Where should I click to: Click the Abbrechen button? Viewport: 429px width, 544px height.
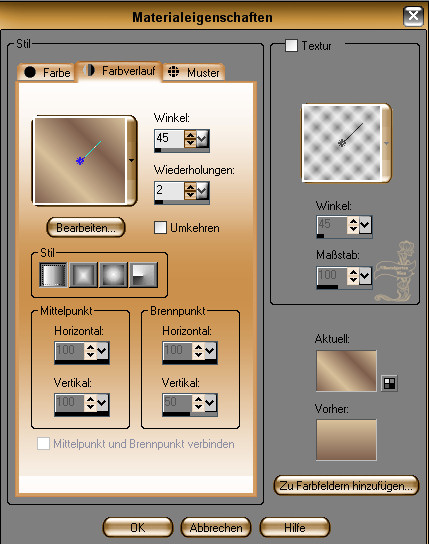[x=216, y=527]
